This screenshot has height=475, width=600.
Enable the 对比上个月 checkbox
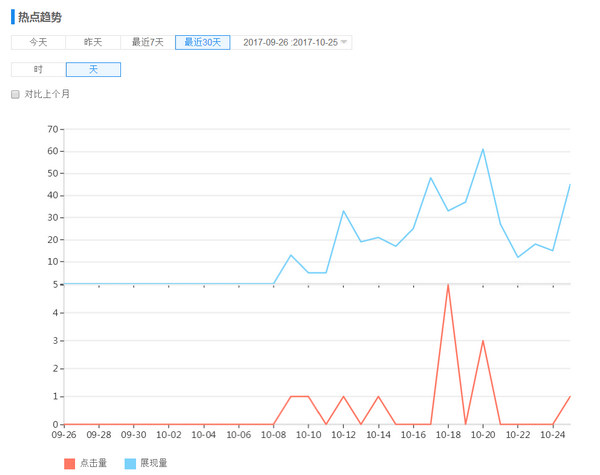point(15,94)
